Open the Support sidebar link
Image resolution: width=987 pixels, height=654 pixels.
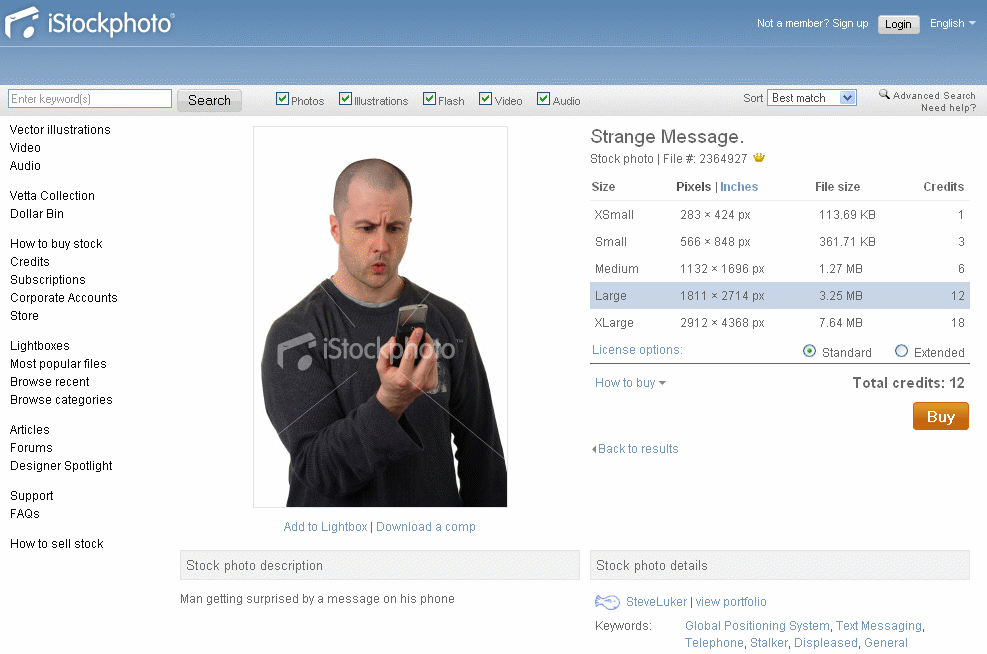[31, 496]
